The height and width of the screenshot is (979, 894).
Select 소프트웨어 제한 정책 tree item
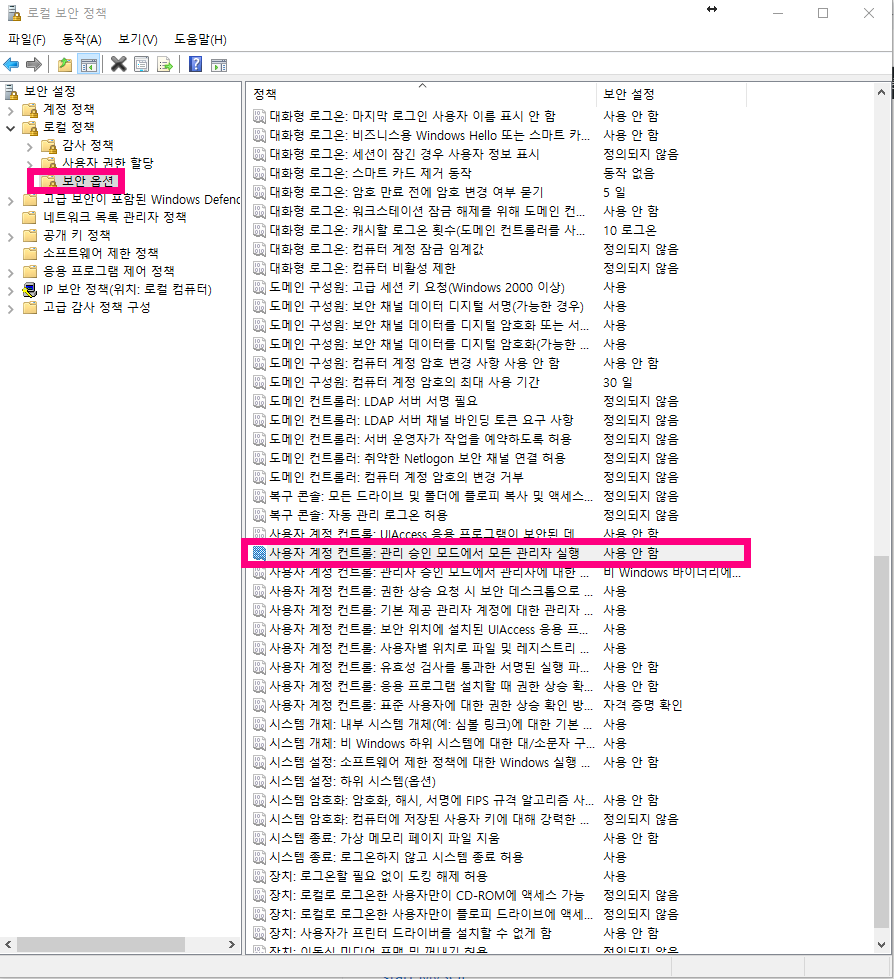tap(101, 253)
